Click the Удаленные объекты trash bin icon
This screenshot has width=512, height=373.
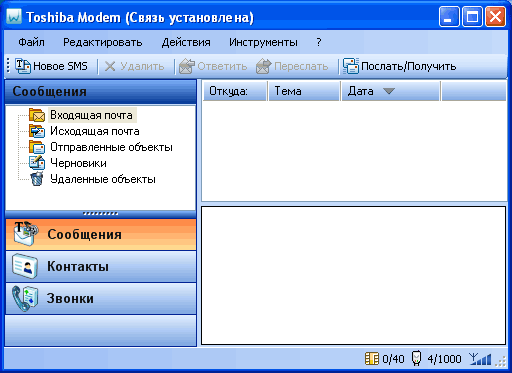37,179
